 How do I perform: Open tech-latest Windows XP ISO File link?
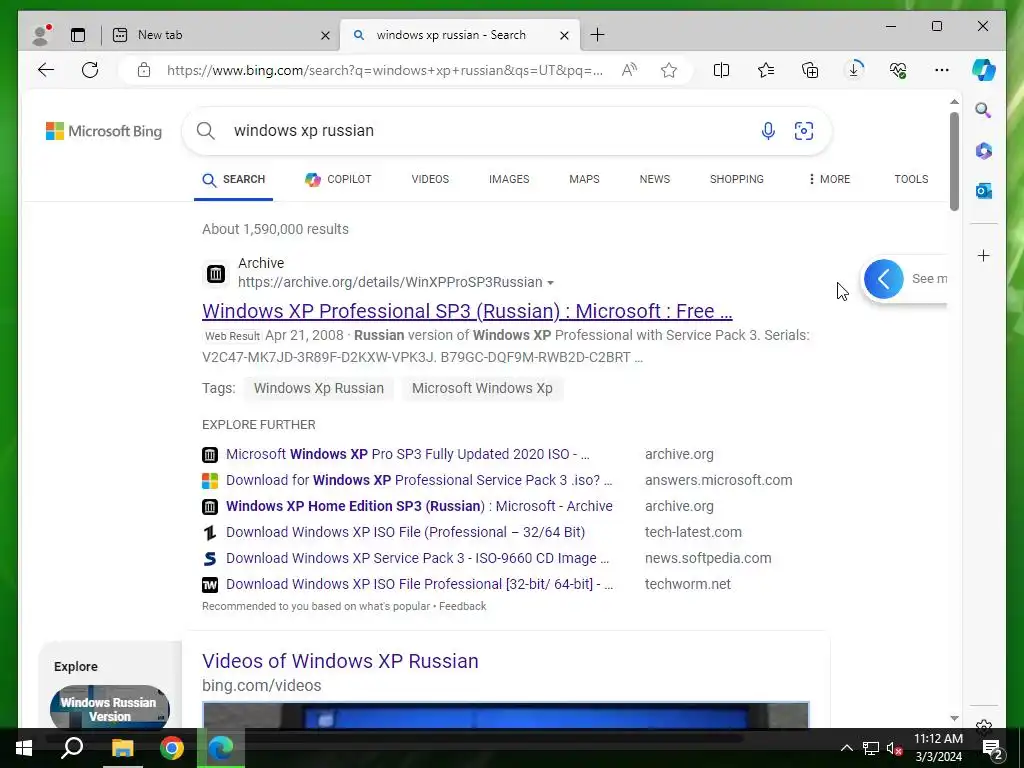coord(406,533)
